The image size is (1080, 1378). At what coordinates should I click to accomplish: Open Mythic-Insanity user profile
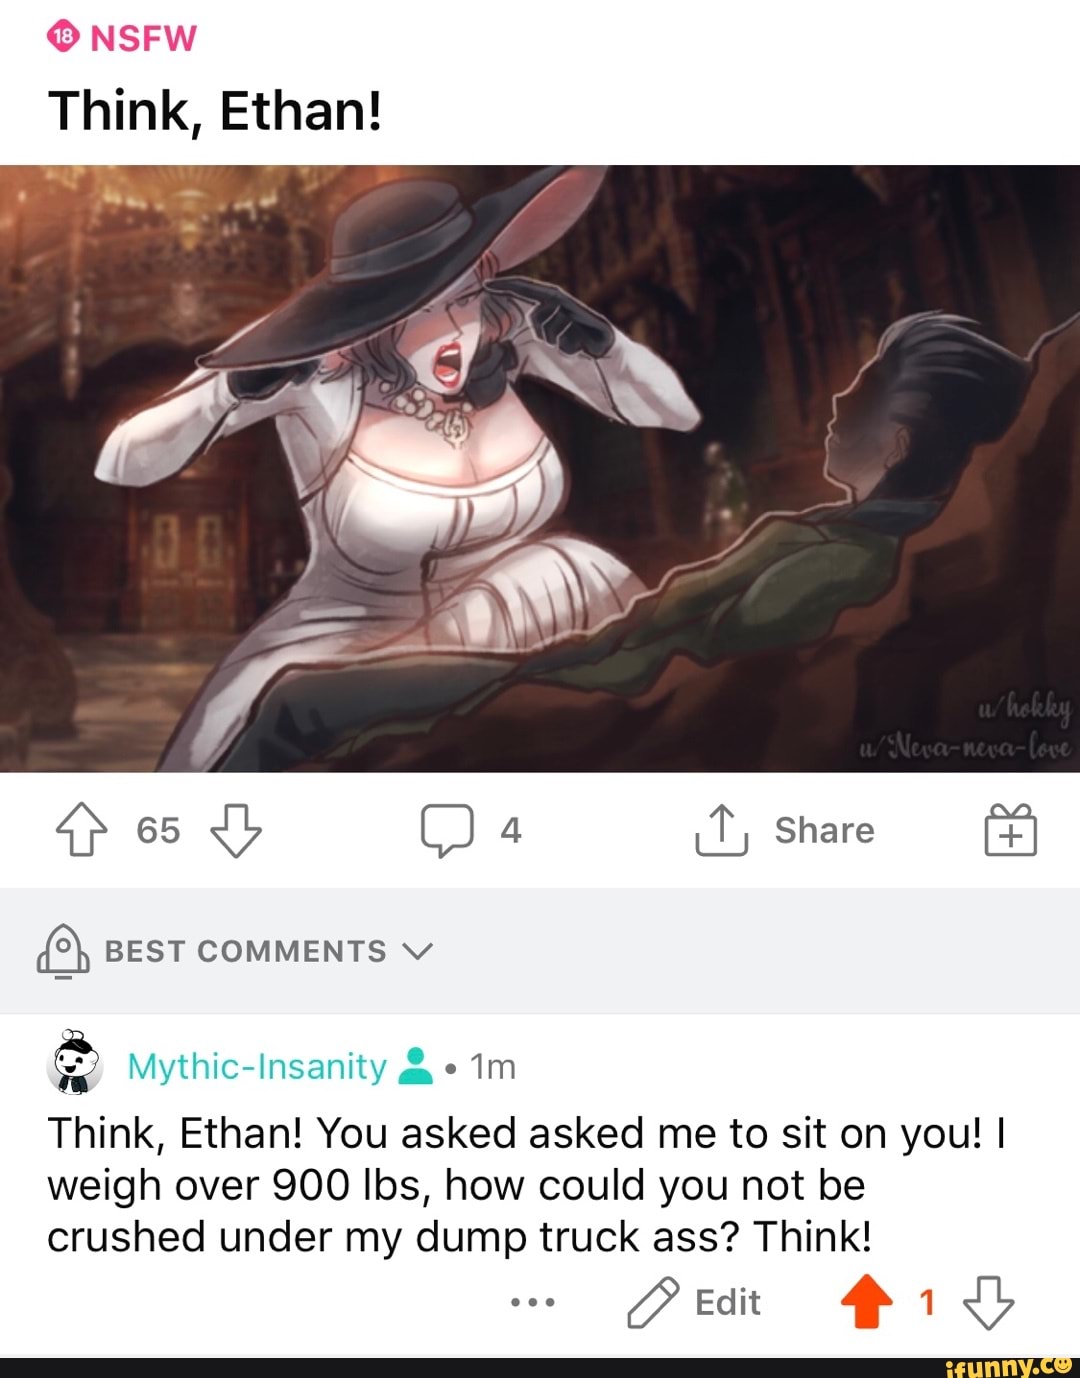257,1067
